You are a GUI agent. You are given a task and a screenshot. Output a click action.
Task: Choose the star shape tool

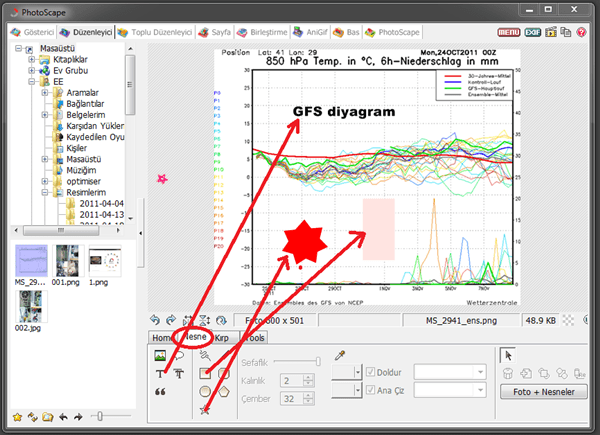204,411
